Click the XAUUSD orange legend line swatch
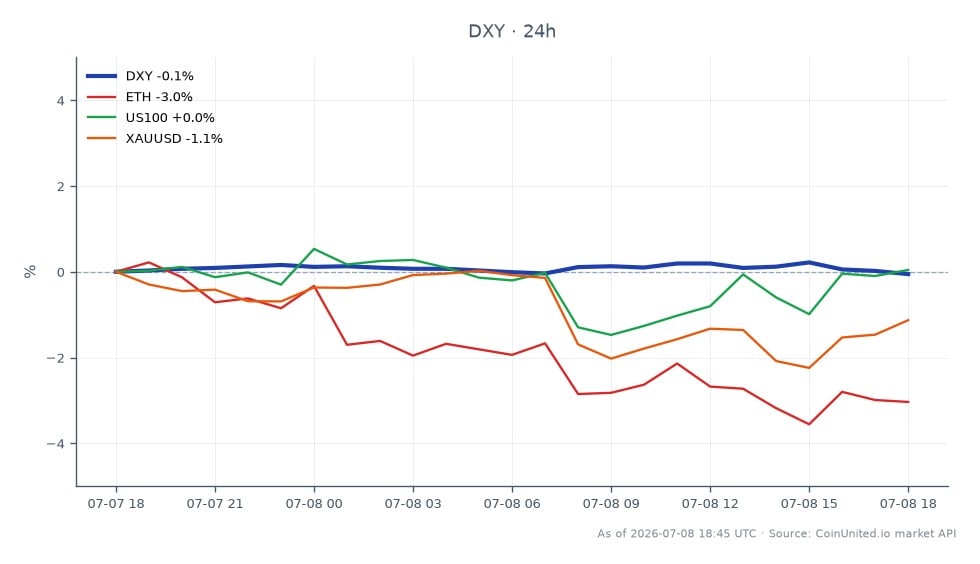This screenshot has width=980, height=564. pos(101,138)
